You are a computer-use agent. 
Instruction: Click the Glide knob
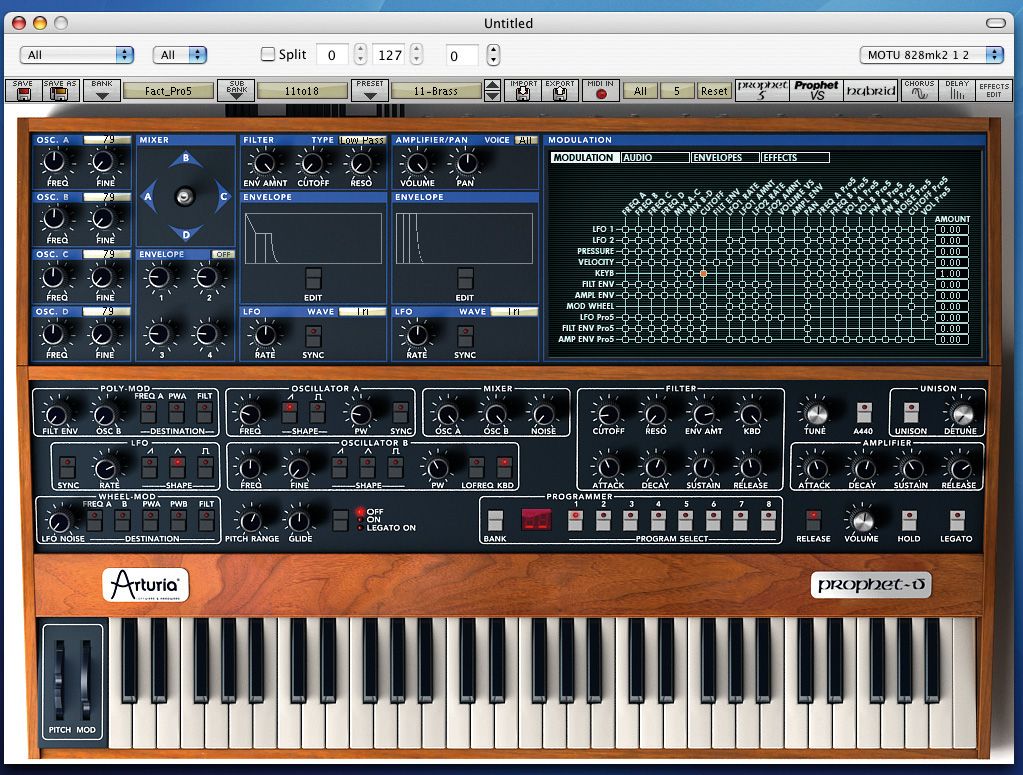click(299, 521)
